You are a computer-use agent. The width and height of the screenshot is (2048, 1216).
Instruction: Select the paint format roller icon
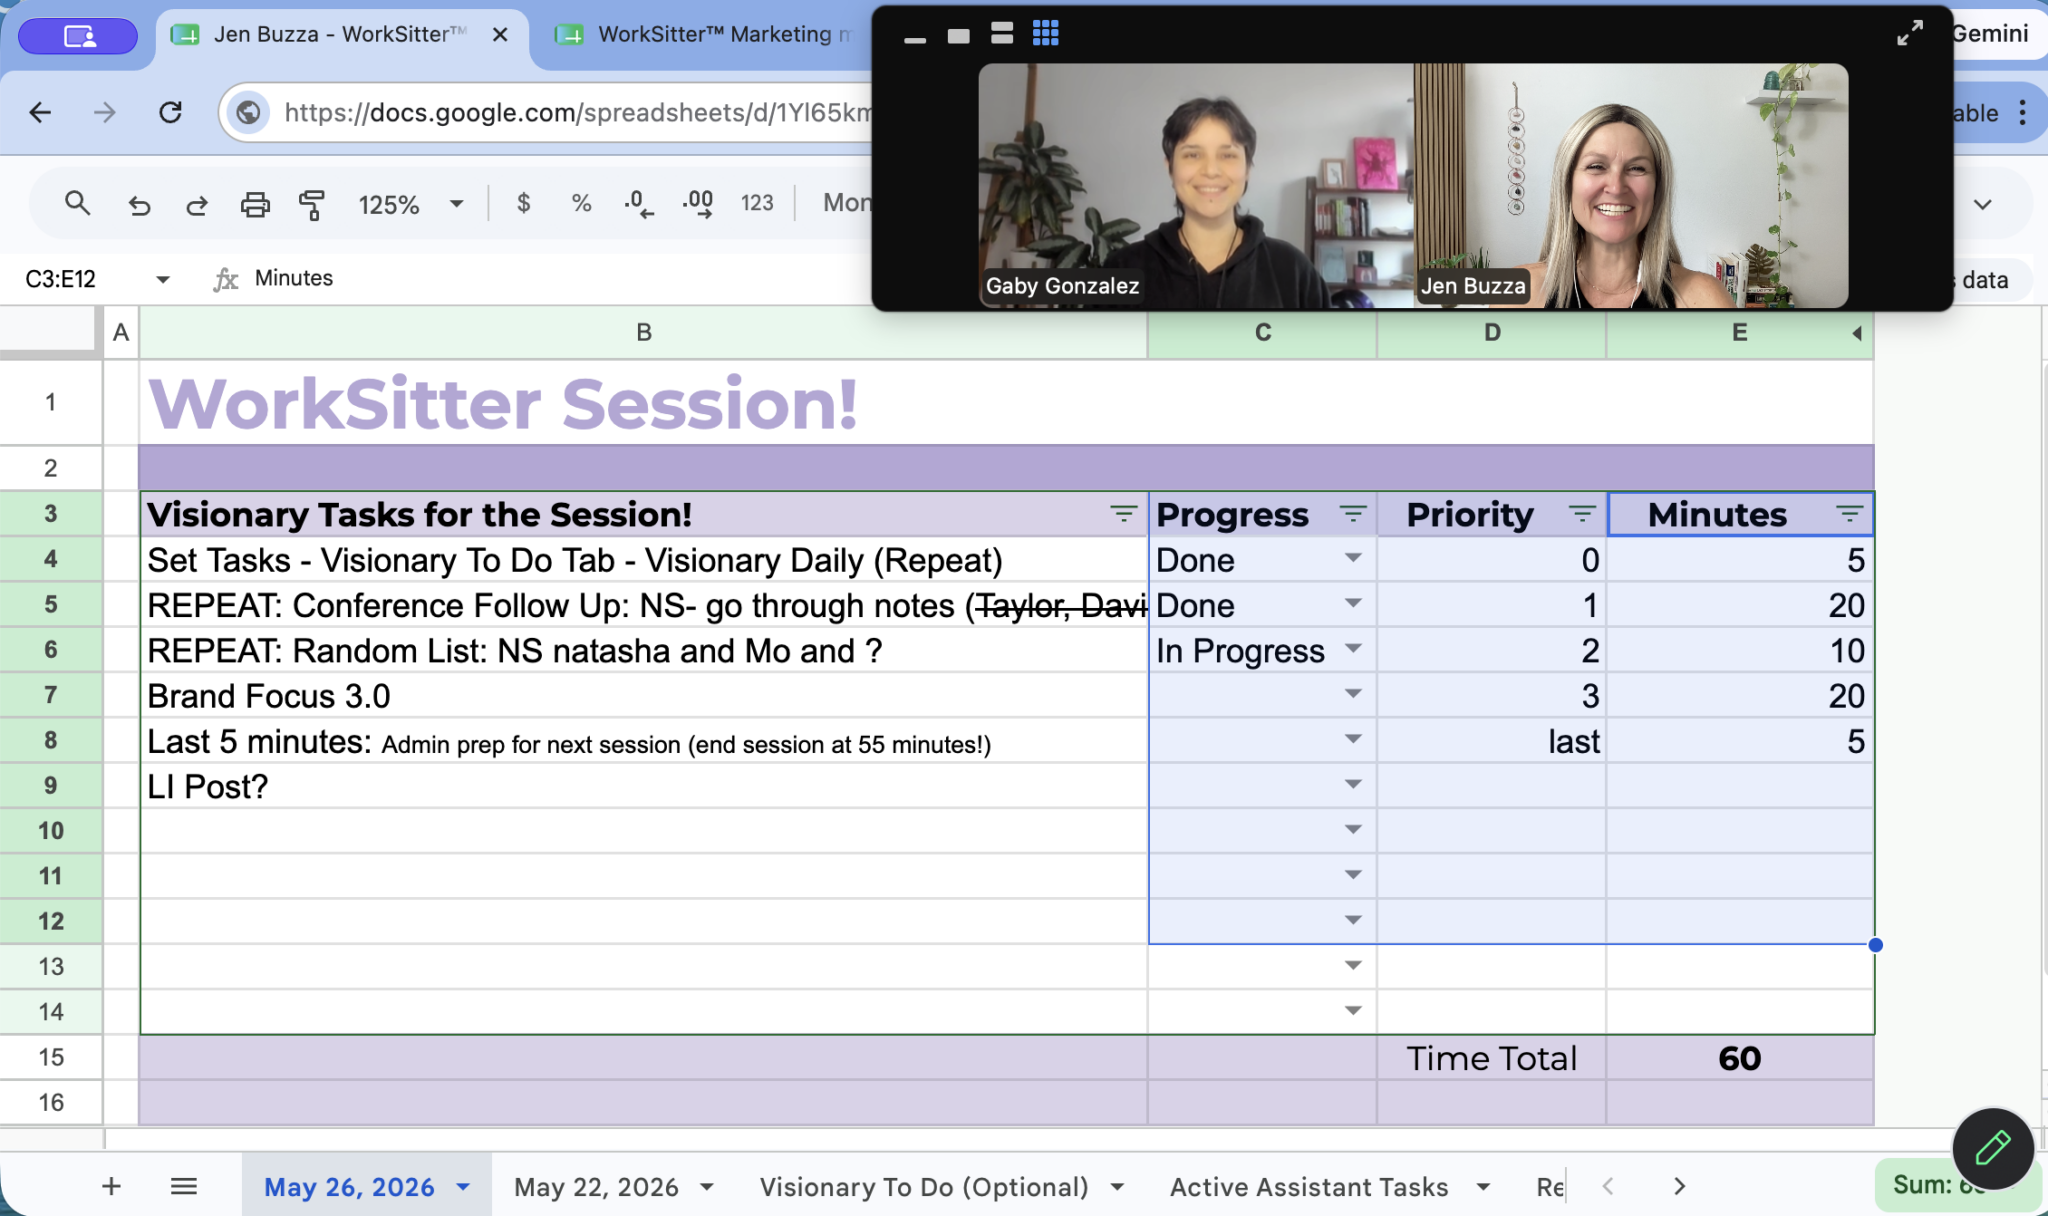(312, 205)
